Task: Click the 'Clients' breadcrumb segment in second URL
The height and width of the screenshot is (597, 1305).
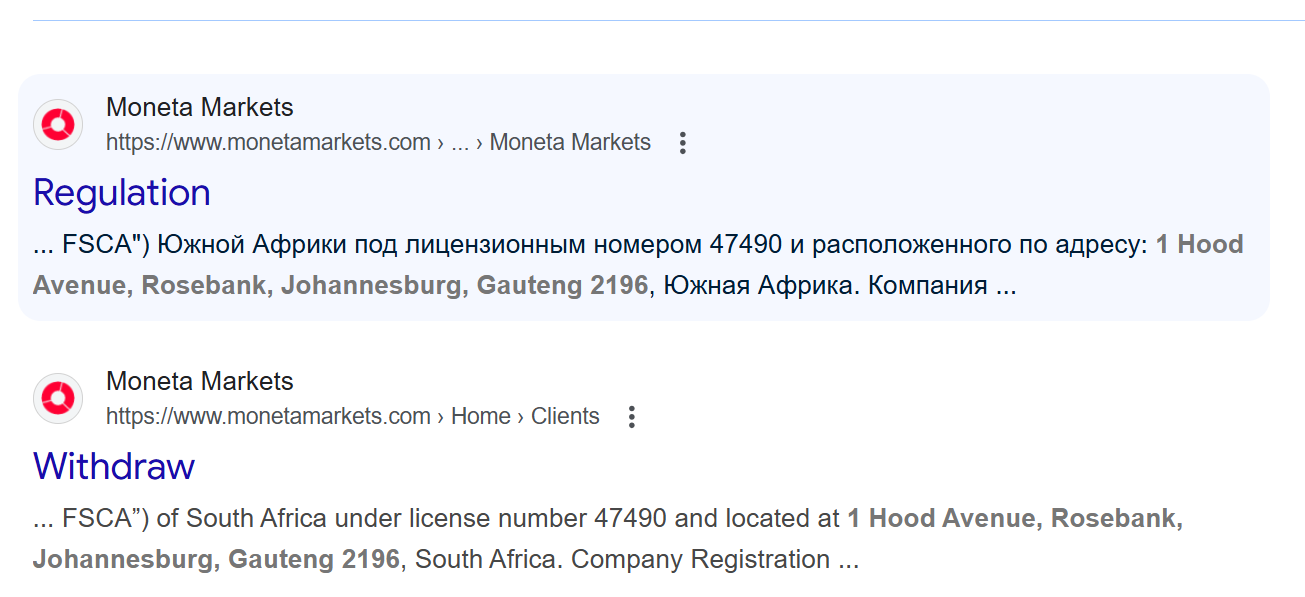Action: click(x=565, y=417)
